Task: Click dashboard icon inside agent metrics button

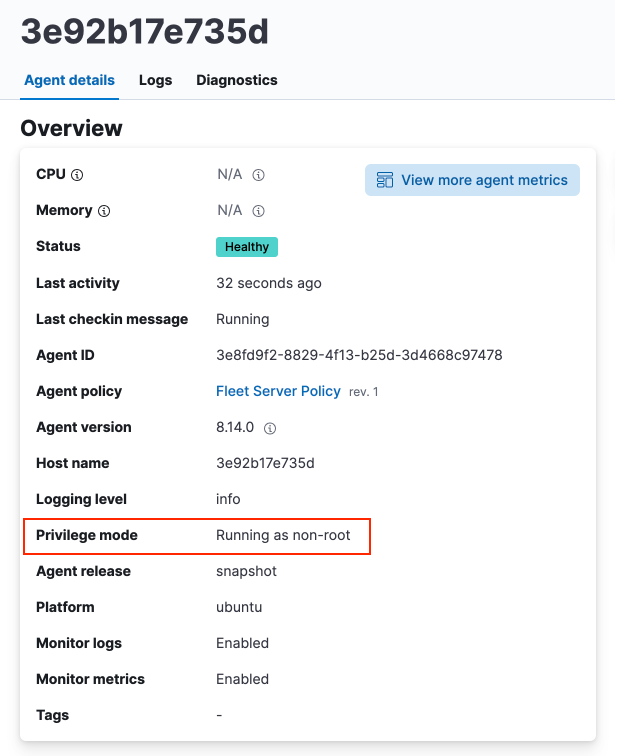Action: (x=385, y=181)
